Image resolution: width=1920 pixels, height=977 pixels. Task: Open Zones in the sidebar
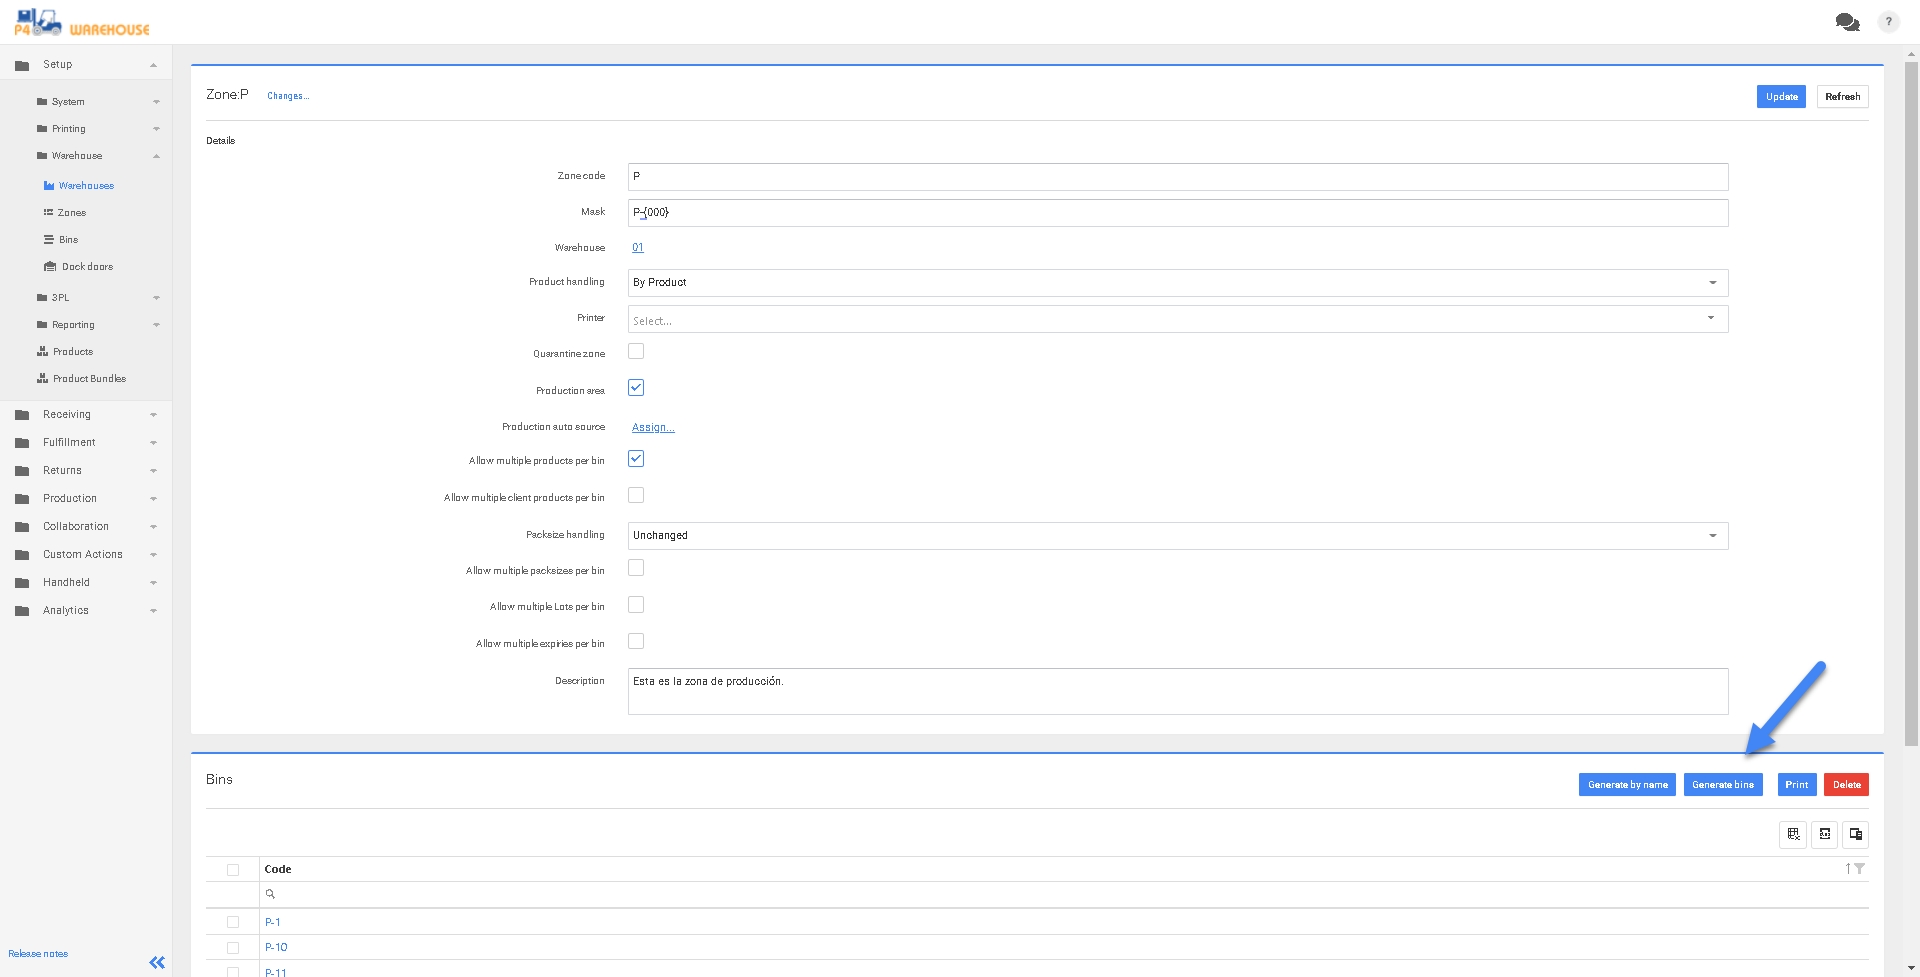click(x=71, y=213)
